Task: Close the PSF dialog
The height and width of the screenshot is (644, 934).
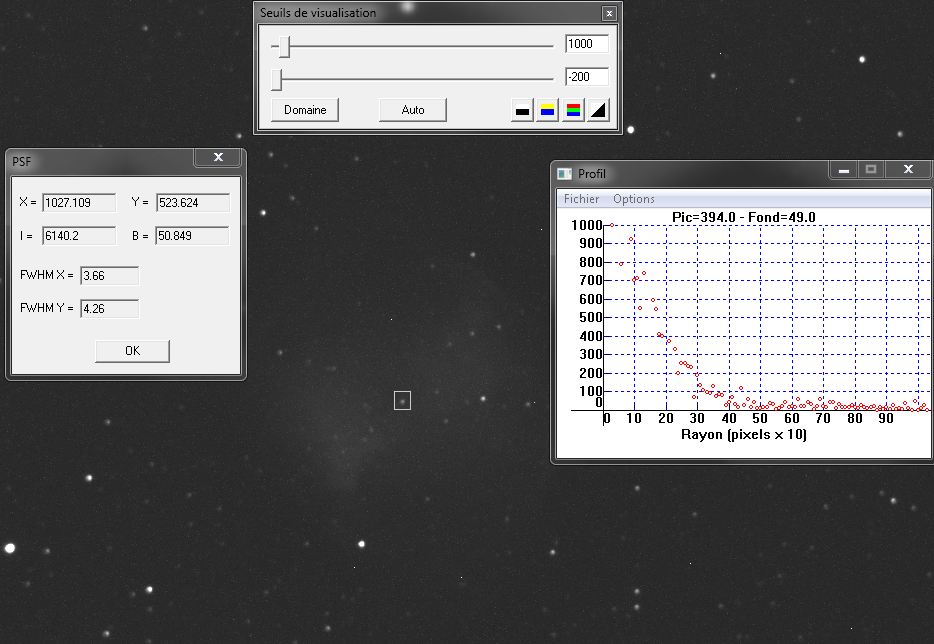Action: (x=218, y=157)
